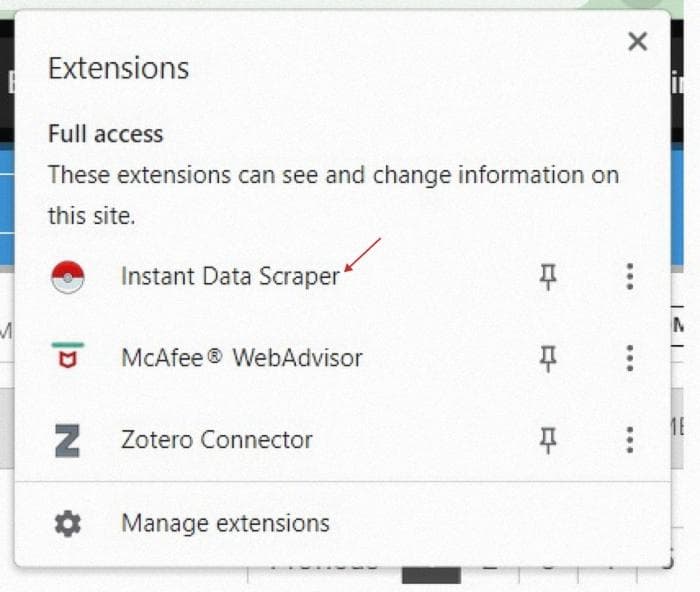700x592 pixels.
Task: Open more options for Instant Data Scraper
Action: pyautogui.click(x=629, y=277)
